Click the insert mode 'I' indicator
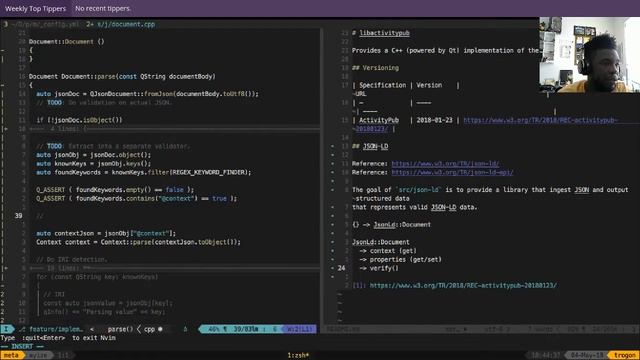Image resolution: width=640 pixels, height=360 pixels. click(6, 329)
